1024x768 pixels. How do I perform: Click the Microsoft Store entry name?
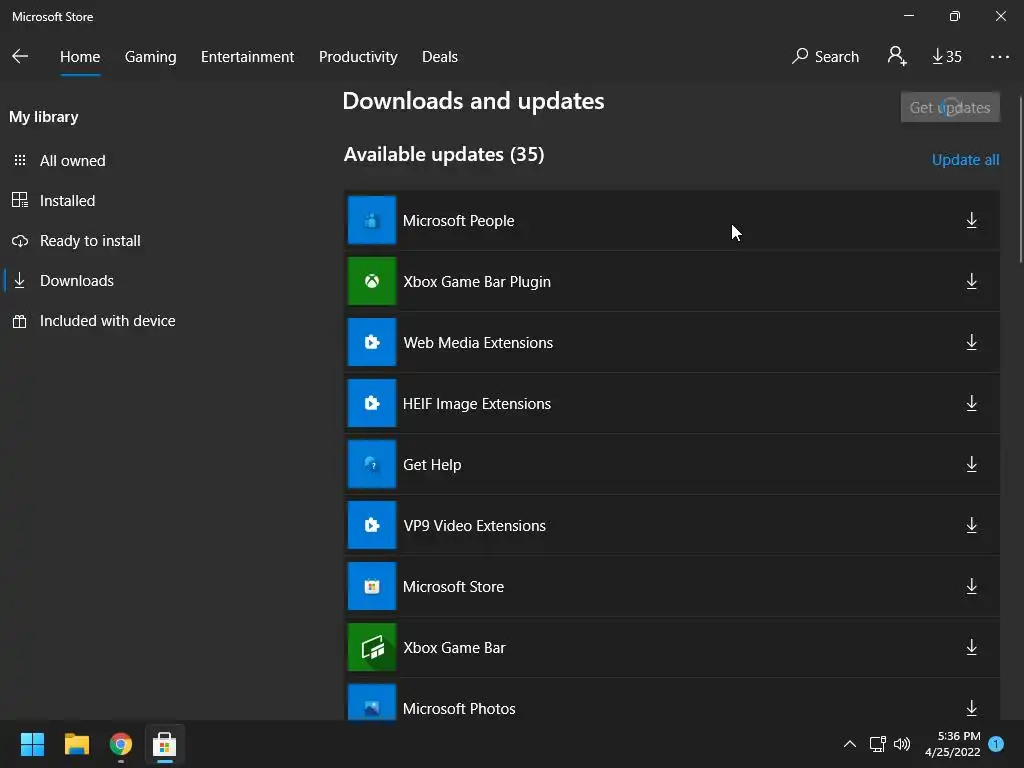click(453, 586)
